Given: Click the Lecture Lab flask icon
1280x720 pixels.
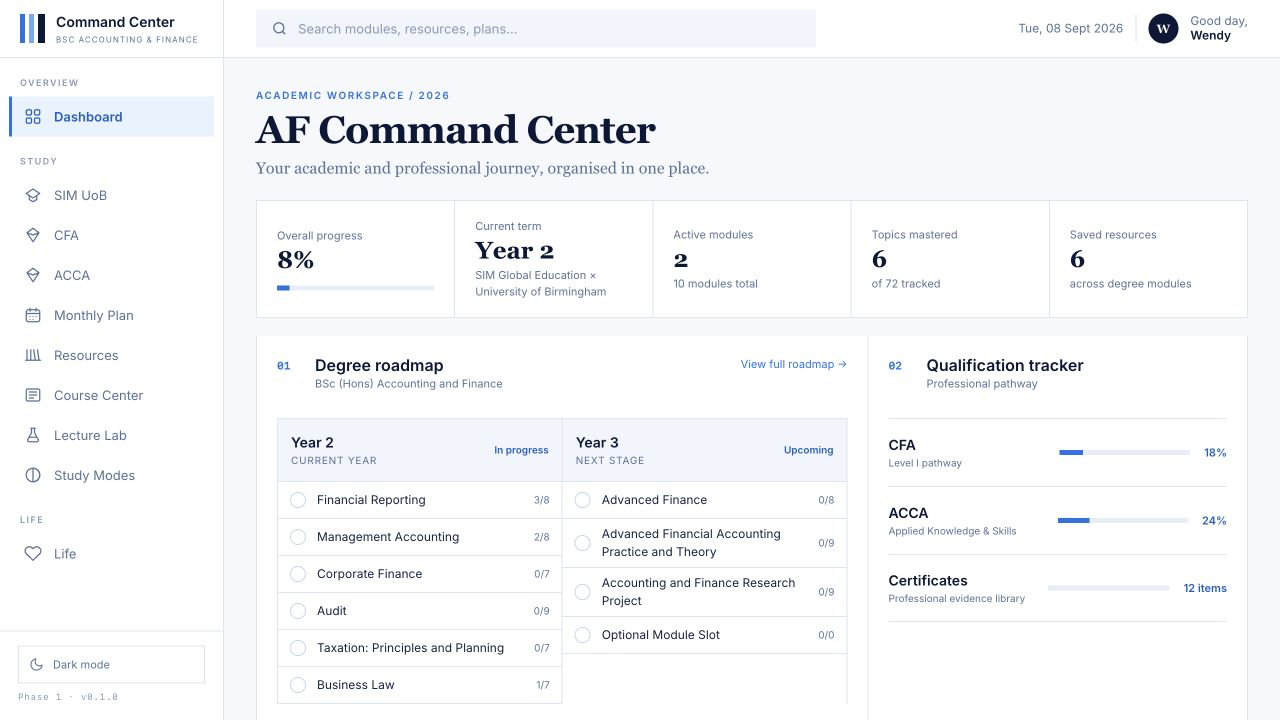Looking at the screenshot, I should (x=33, y=435).
